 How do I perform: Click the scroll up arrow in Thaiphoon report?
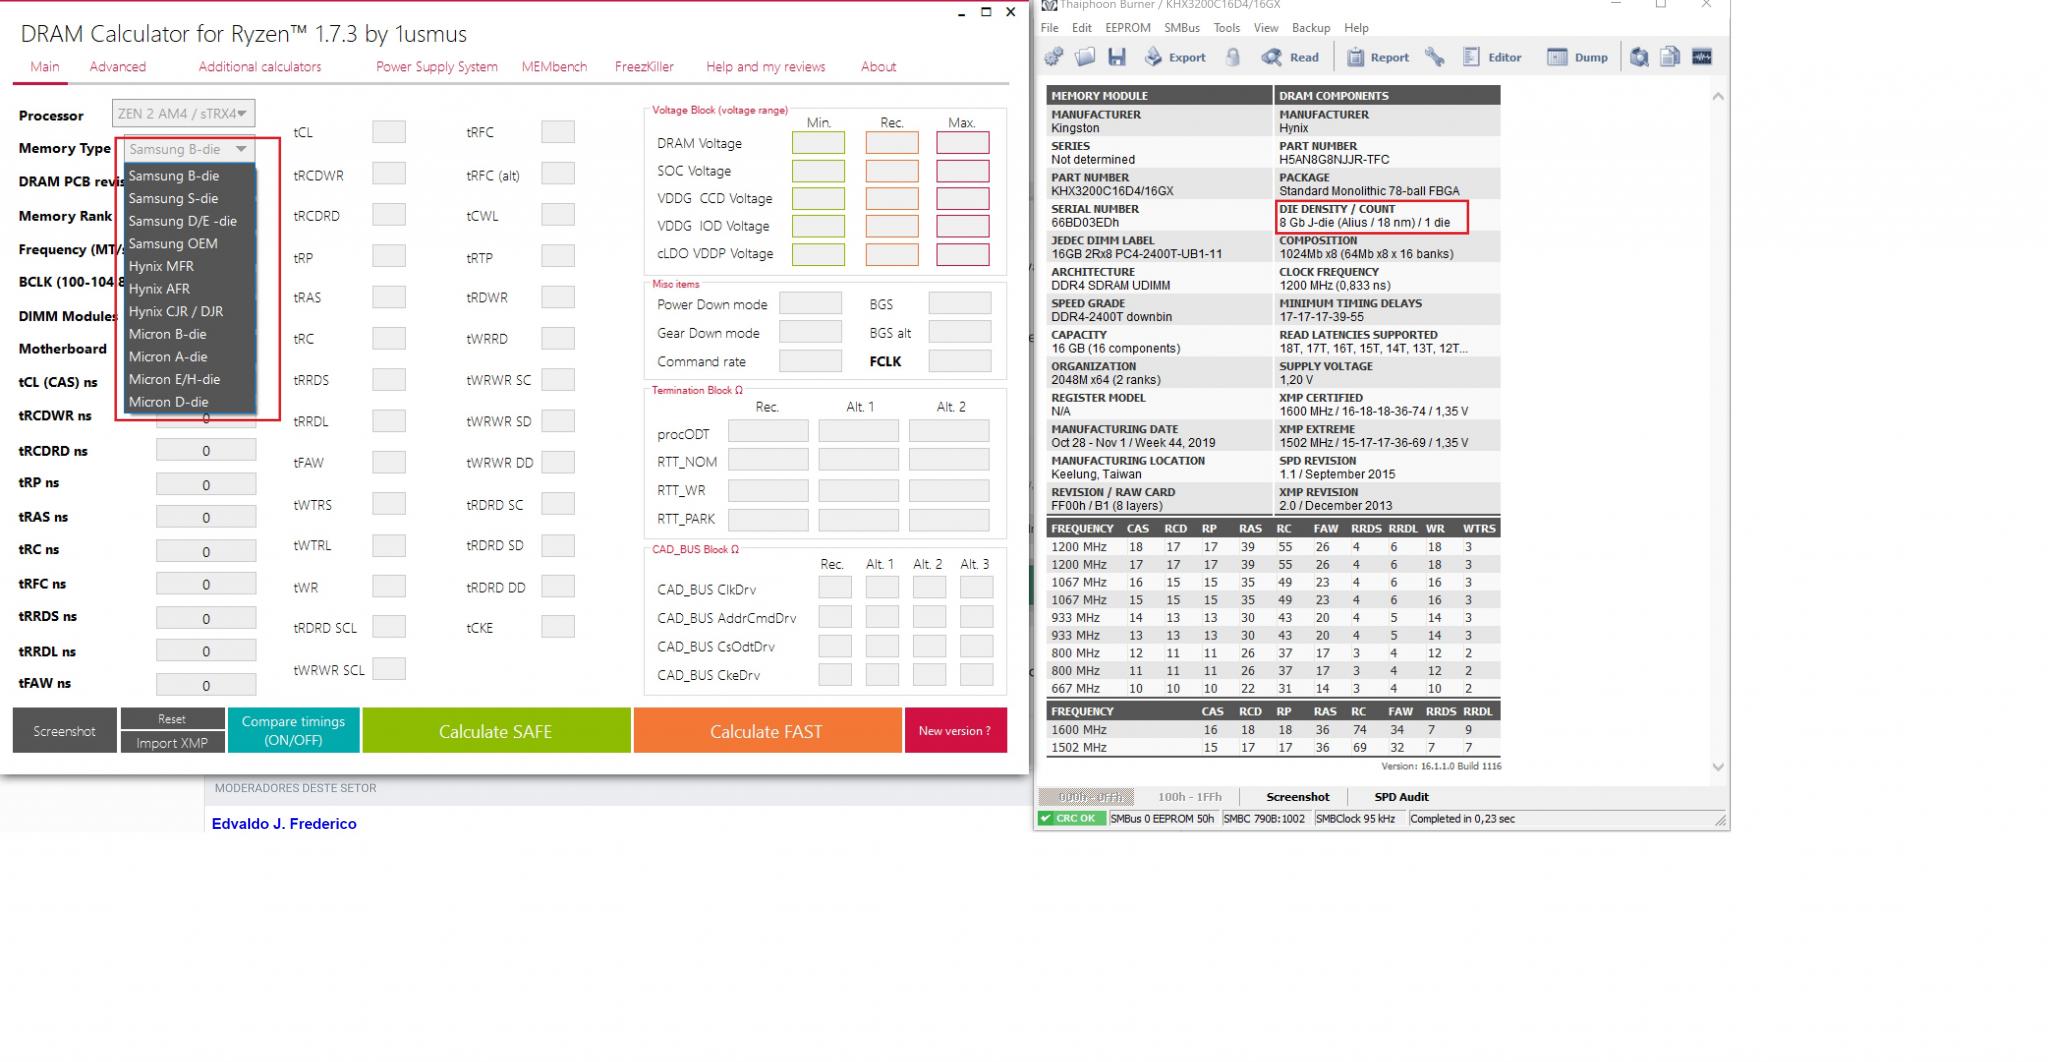[x=1718, y=96]
